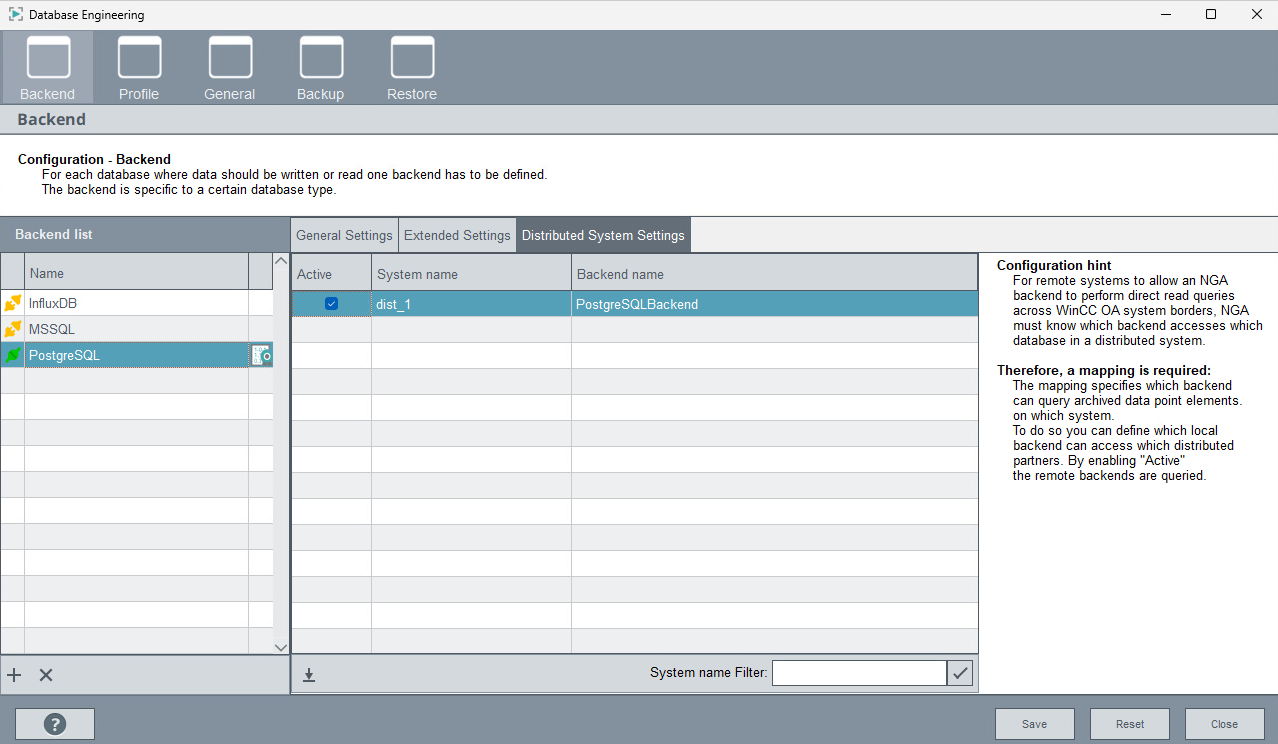Select InfluxDB in the backend list
The image size is (1278, 744).
53,303
